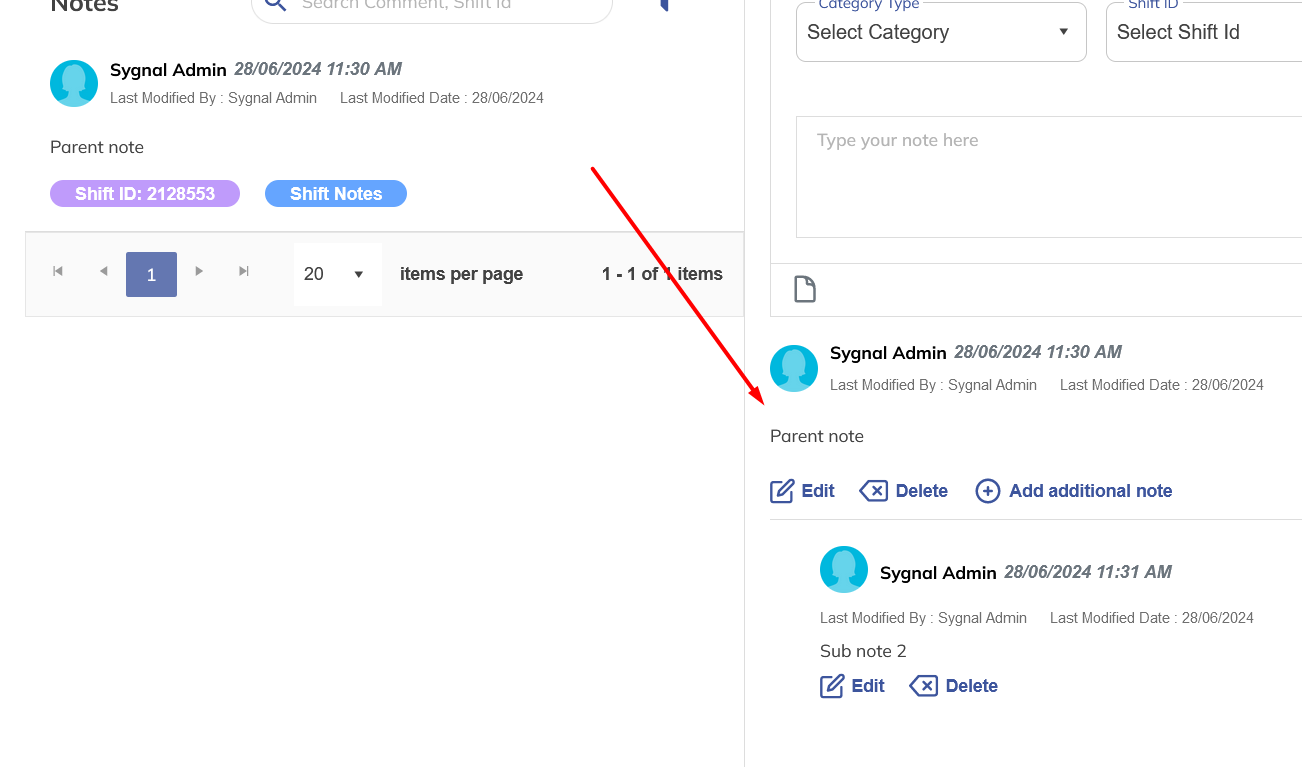Click the Type your note here field

pos(1048,176)
